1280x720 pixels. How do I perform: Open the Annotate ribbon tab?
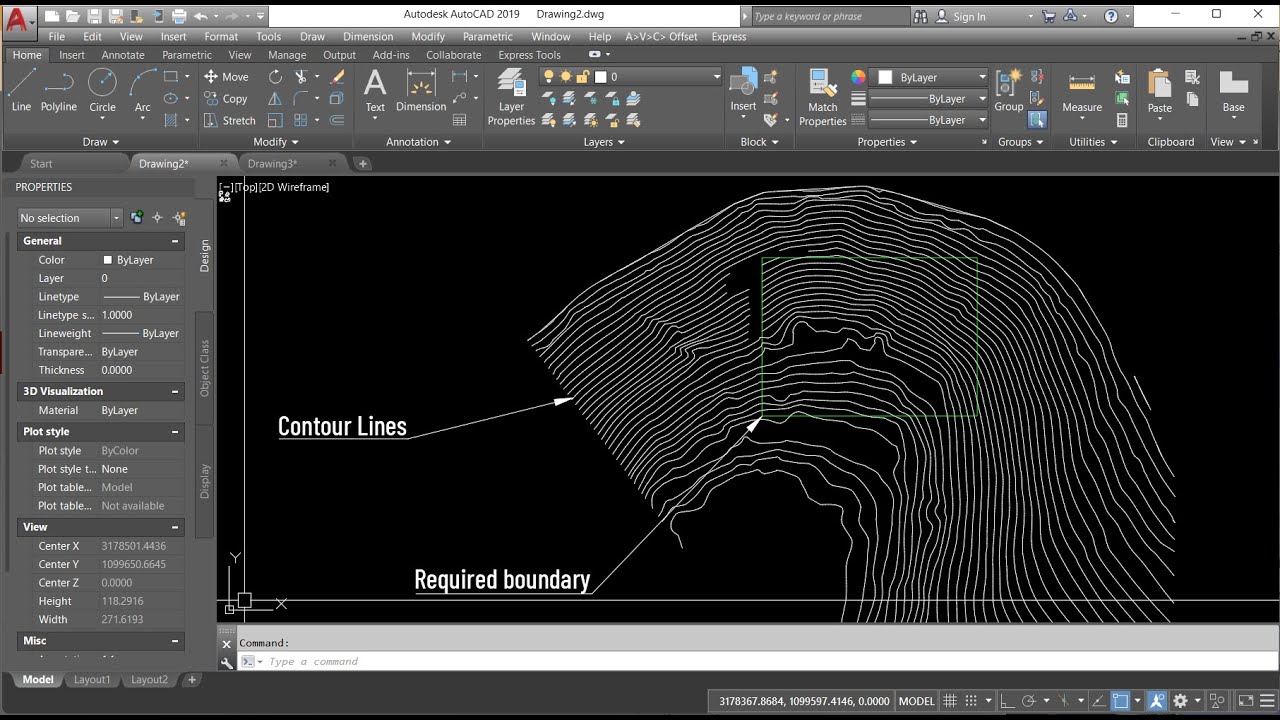pos(123,55)
